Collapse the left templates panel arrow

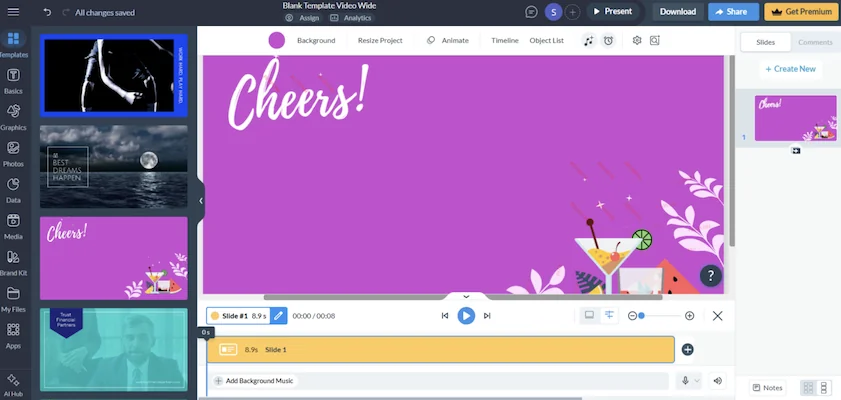201,201
